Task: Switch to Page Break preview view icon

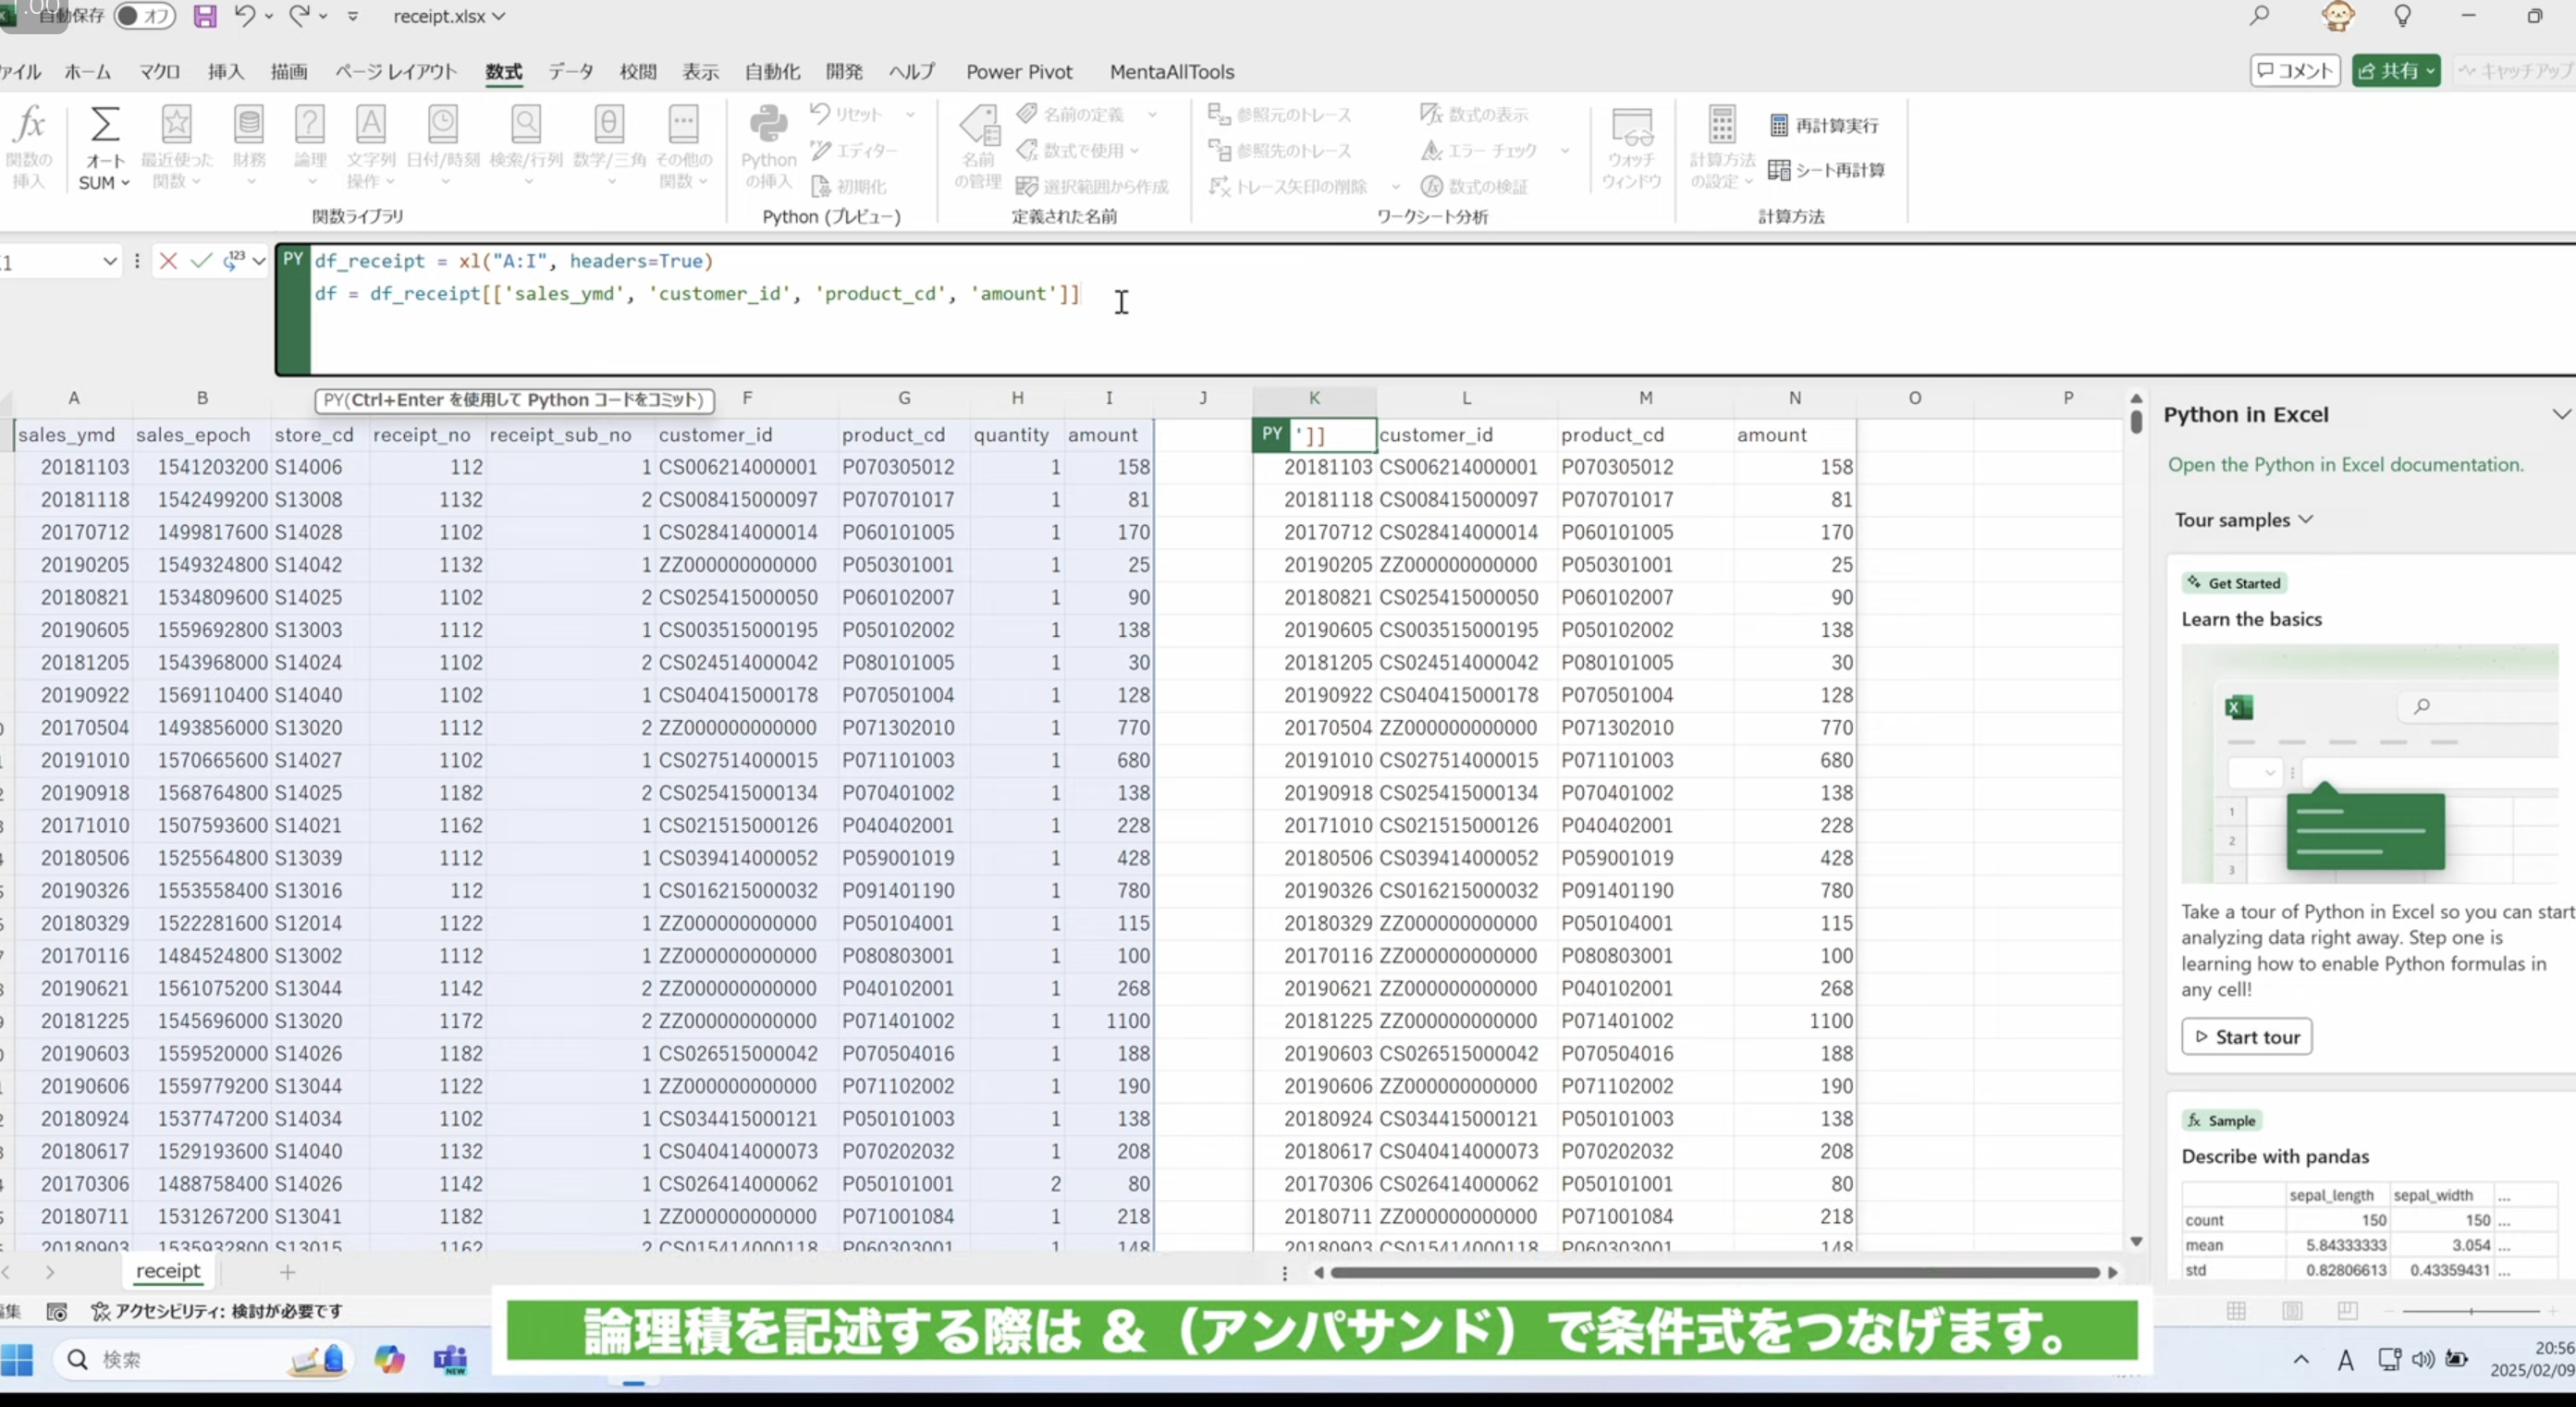Action: pos(2348,1310)
